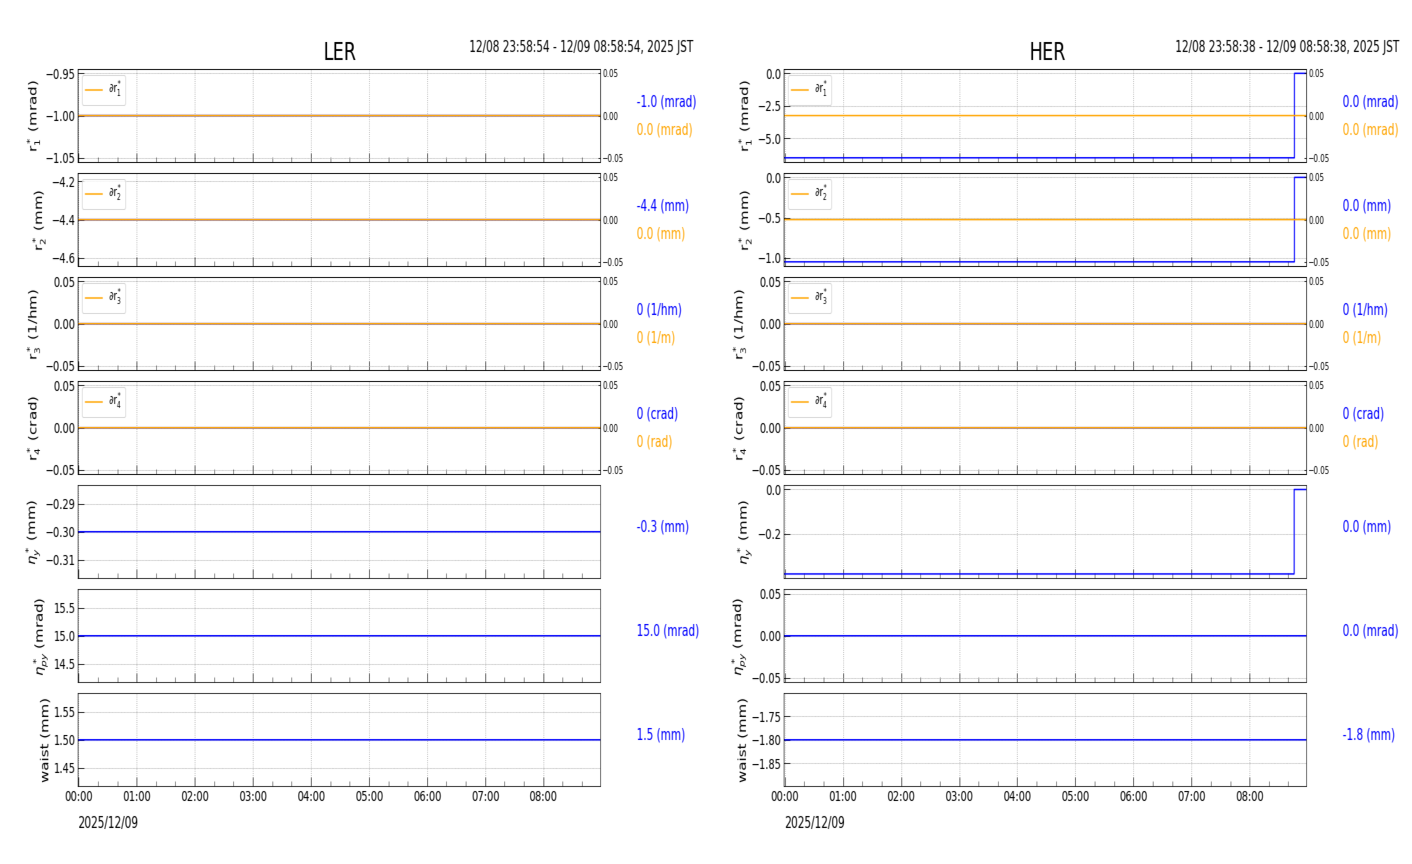Select the ∂r4* legend in HER panel
The height and width of the screenshot is (864, 1412).
[809, 402]
